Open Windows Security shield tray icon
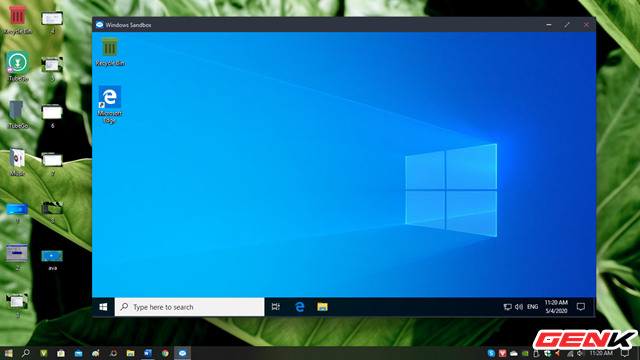Screen dimensions: 640x360 click(547, 353)
